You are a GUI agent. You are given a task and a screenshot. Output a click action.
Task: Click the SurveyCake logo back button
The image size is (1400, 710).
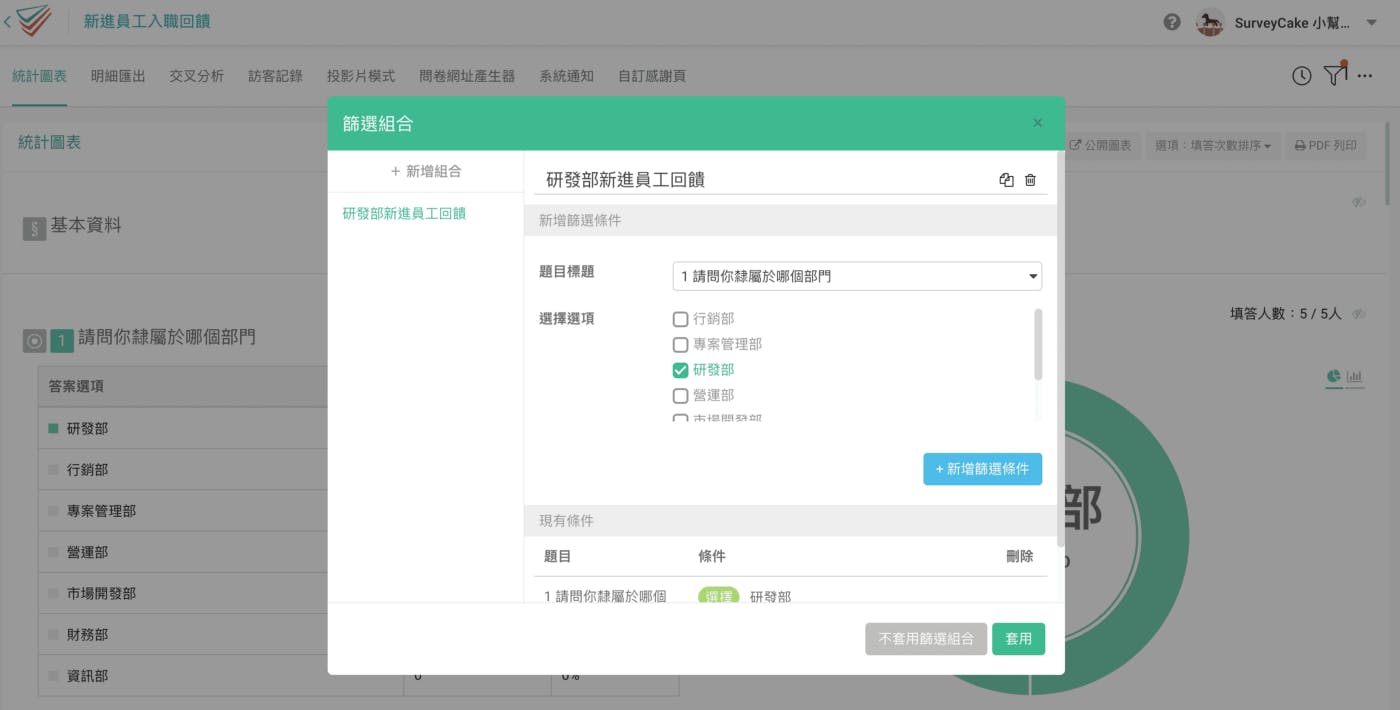click(28, 21)
